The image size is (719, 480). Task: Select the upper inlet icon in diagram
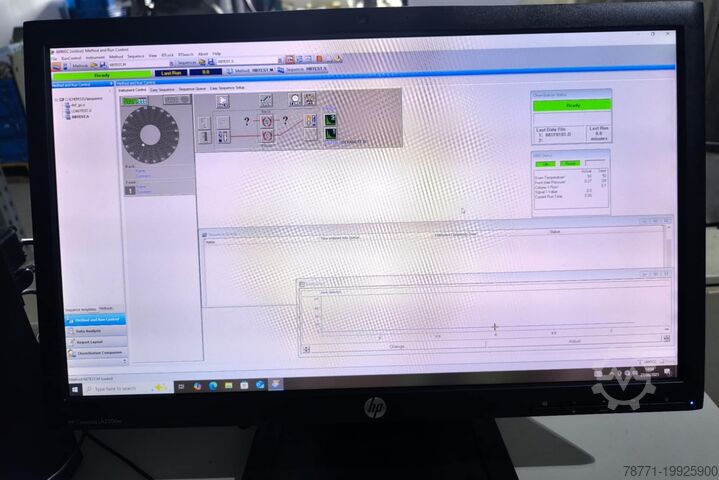tap(267, 118)
